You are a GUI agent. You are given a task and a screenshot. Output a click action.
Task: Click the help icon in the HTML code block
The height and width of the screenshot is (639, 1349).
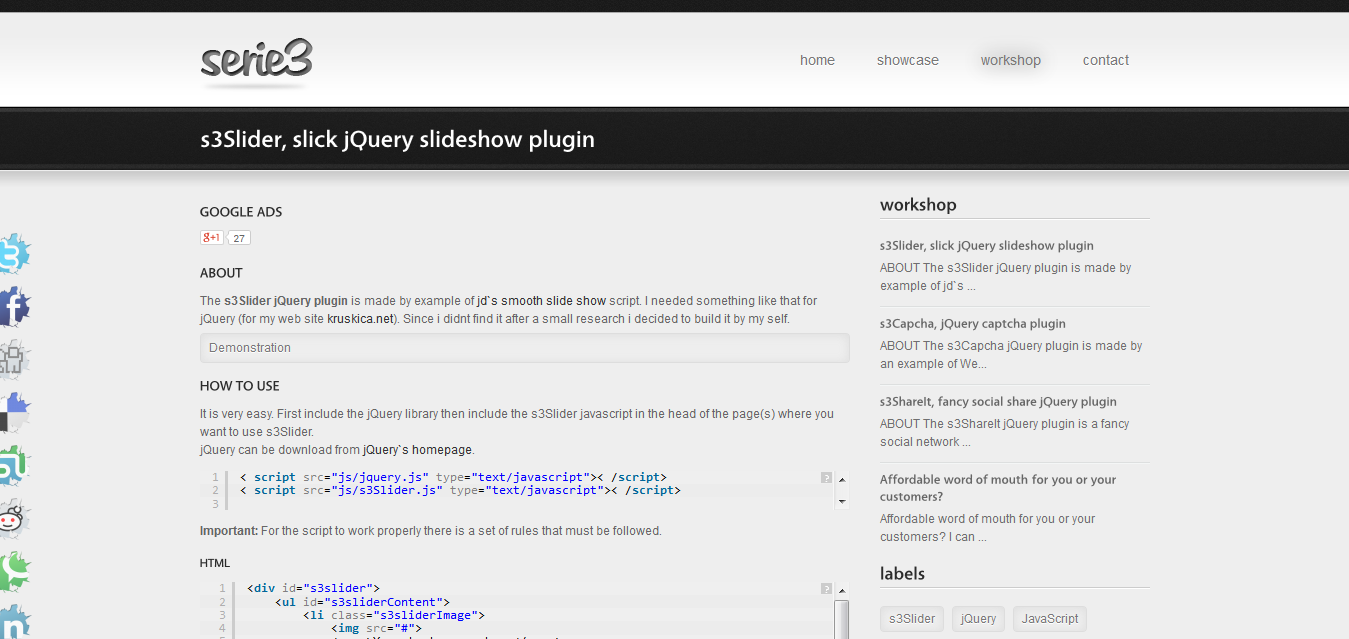(x=826, y=588)
